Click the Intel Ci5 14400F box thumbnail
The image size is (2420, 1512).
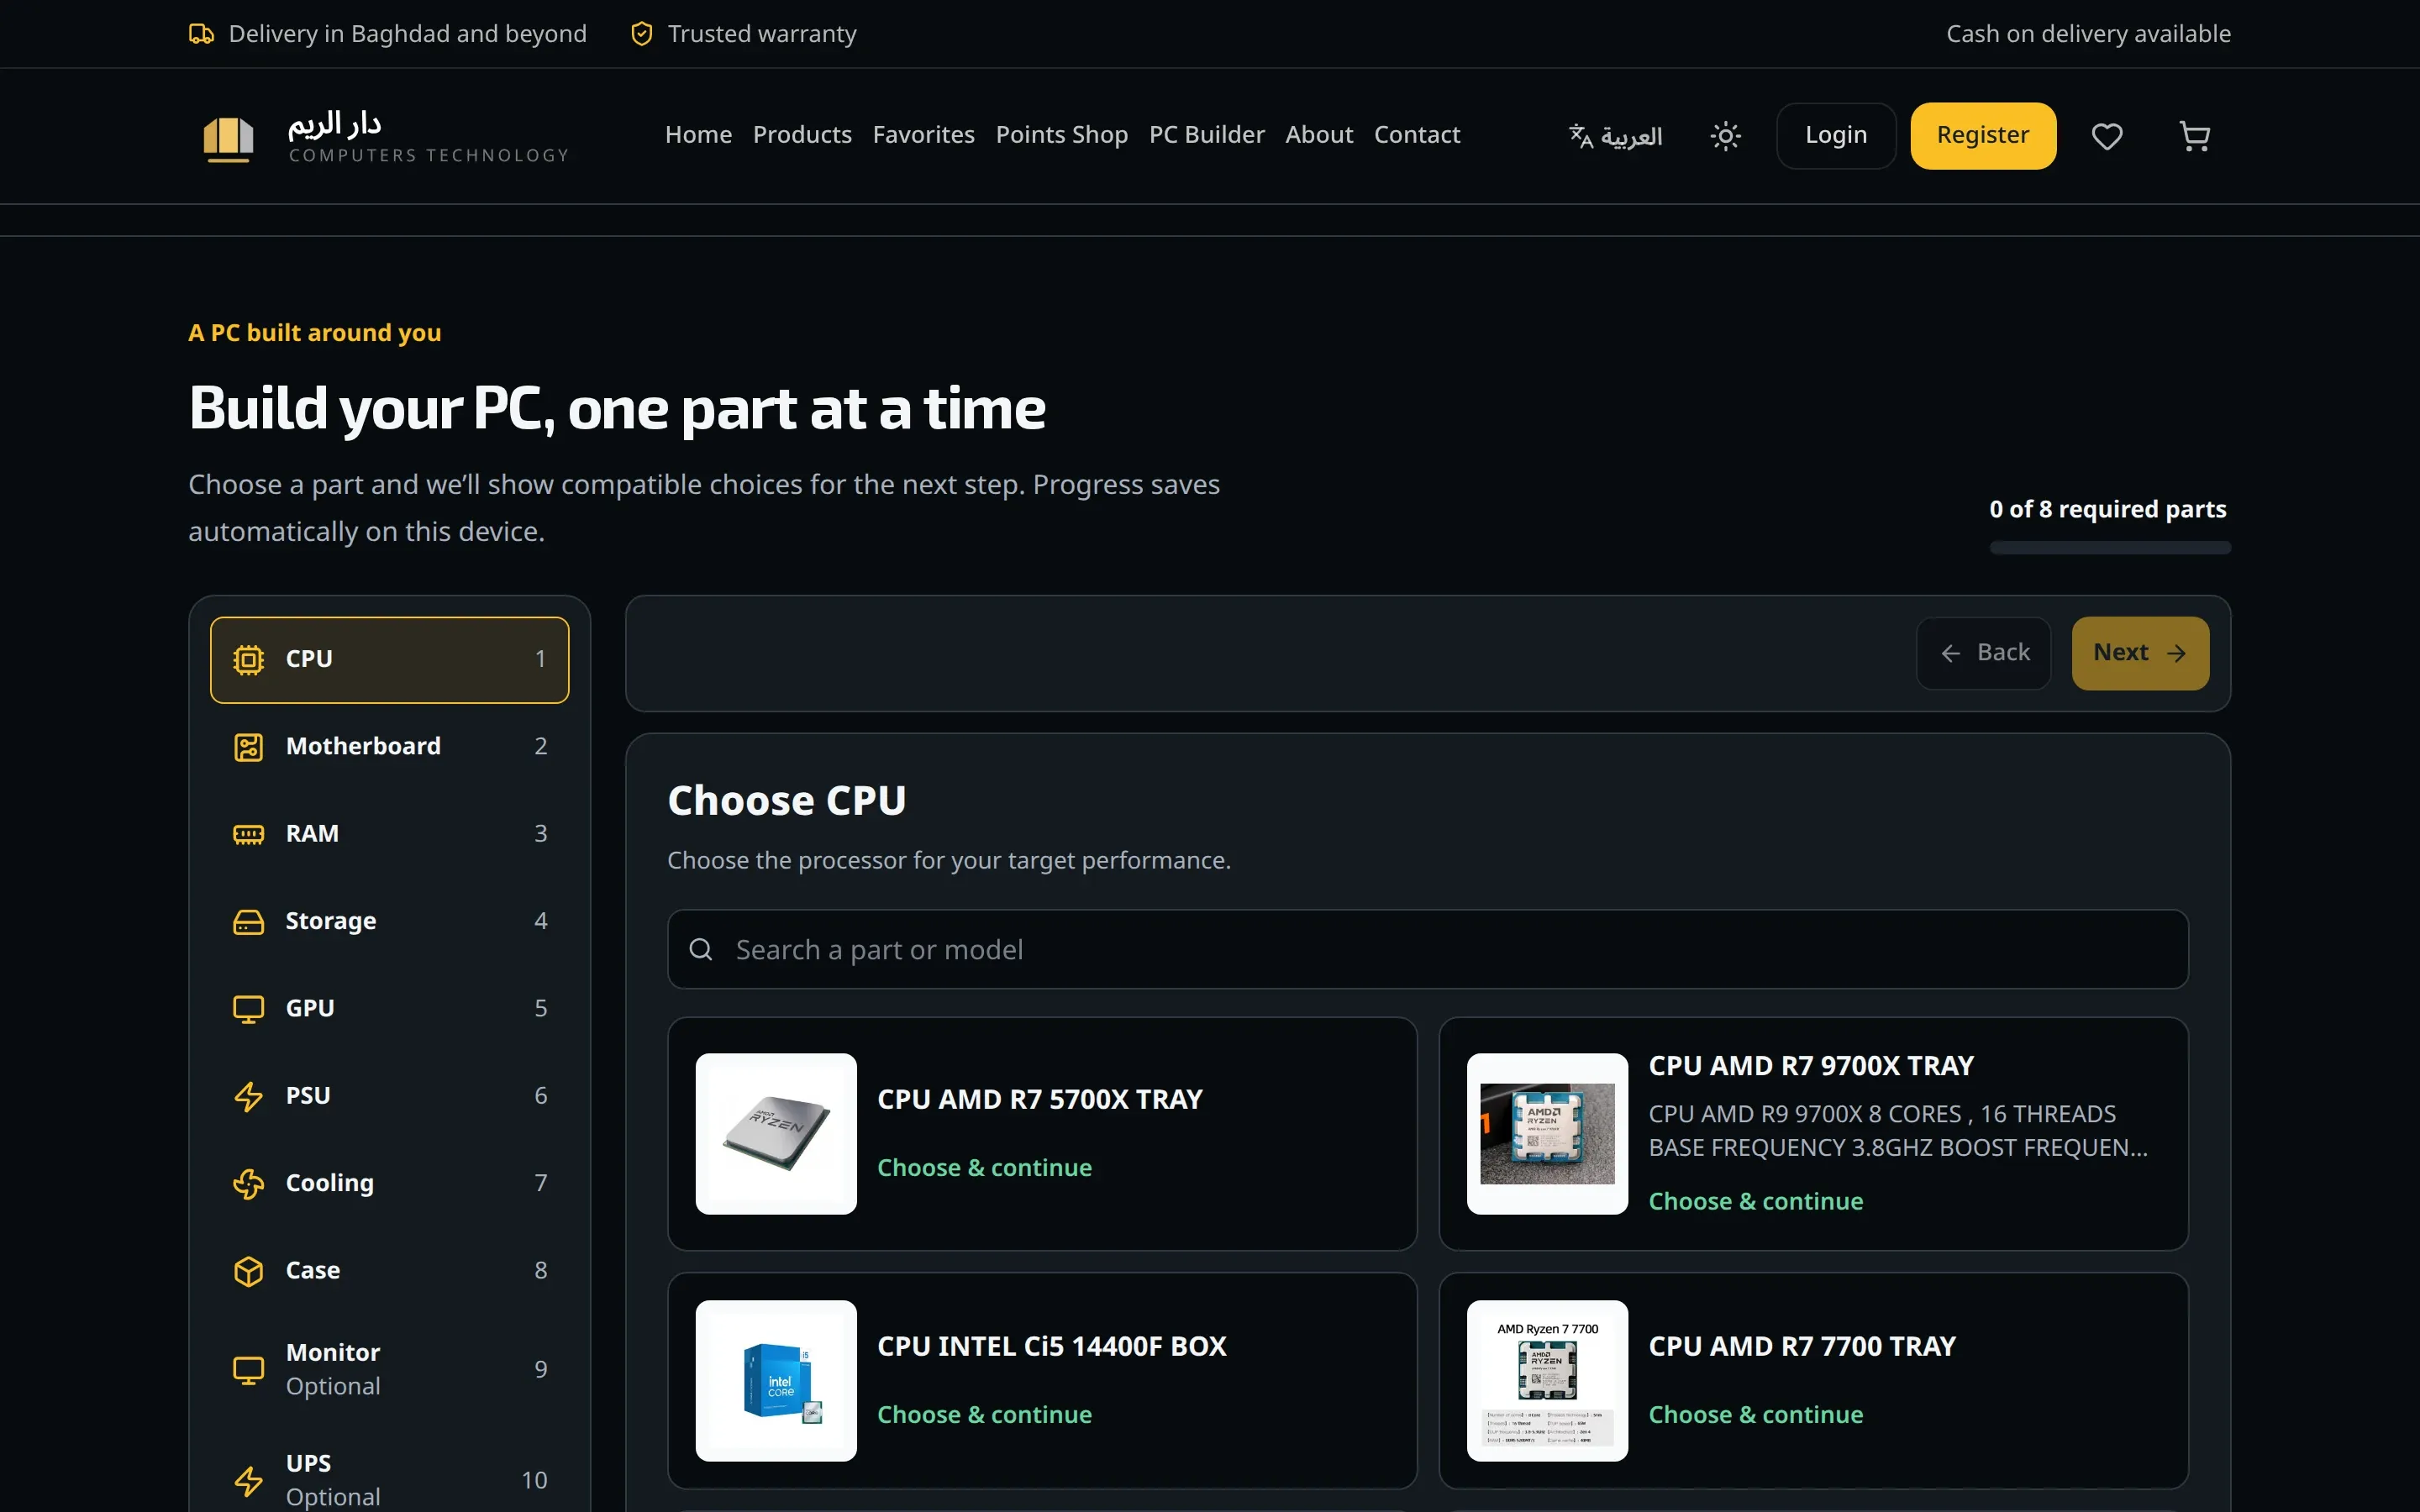[776, 1381]
